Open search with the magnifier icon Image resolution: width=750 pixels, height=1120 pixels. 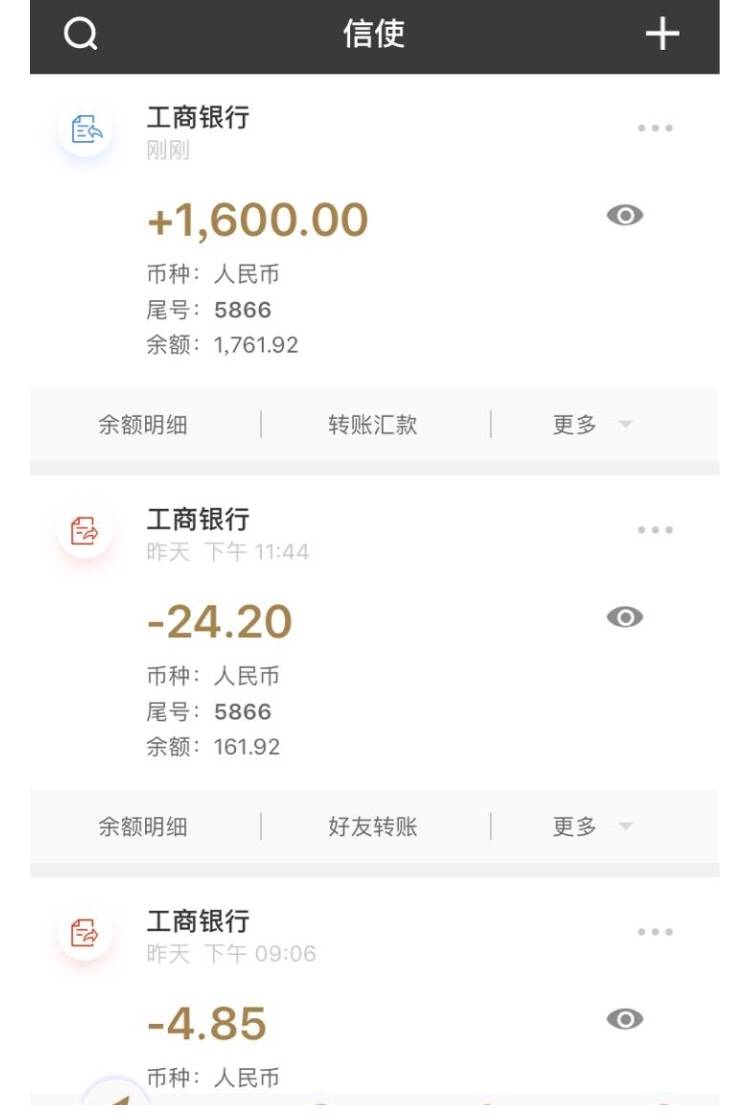click(x=81, y=33)
